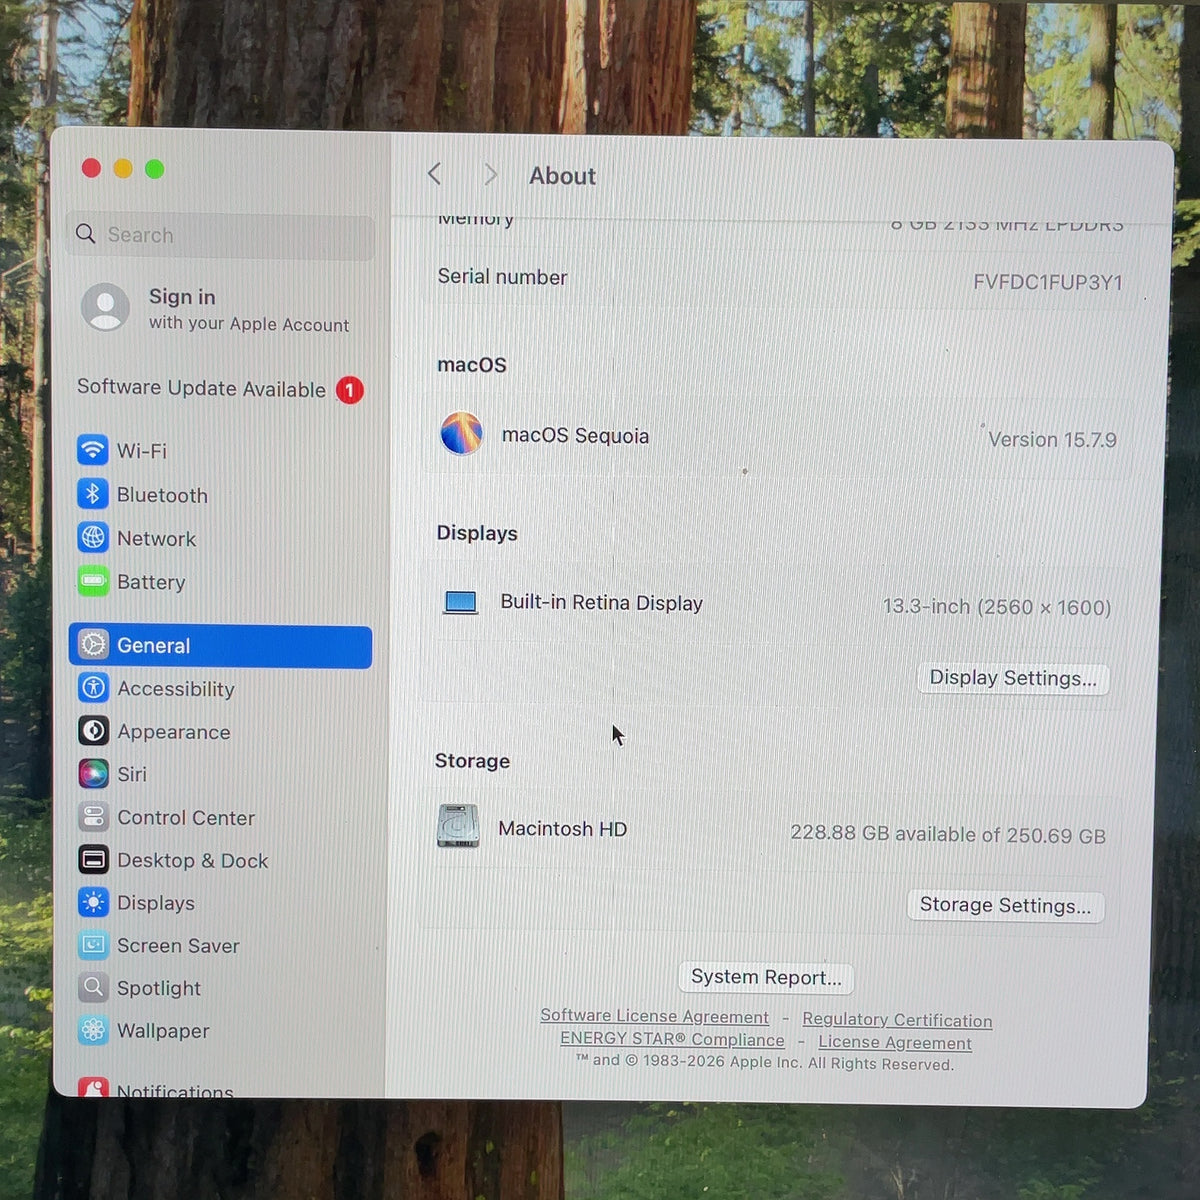Close the window with the red button
This screenshot has width=1200, height=1200.
click(91, 168)
